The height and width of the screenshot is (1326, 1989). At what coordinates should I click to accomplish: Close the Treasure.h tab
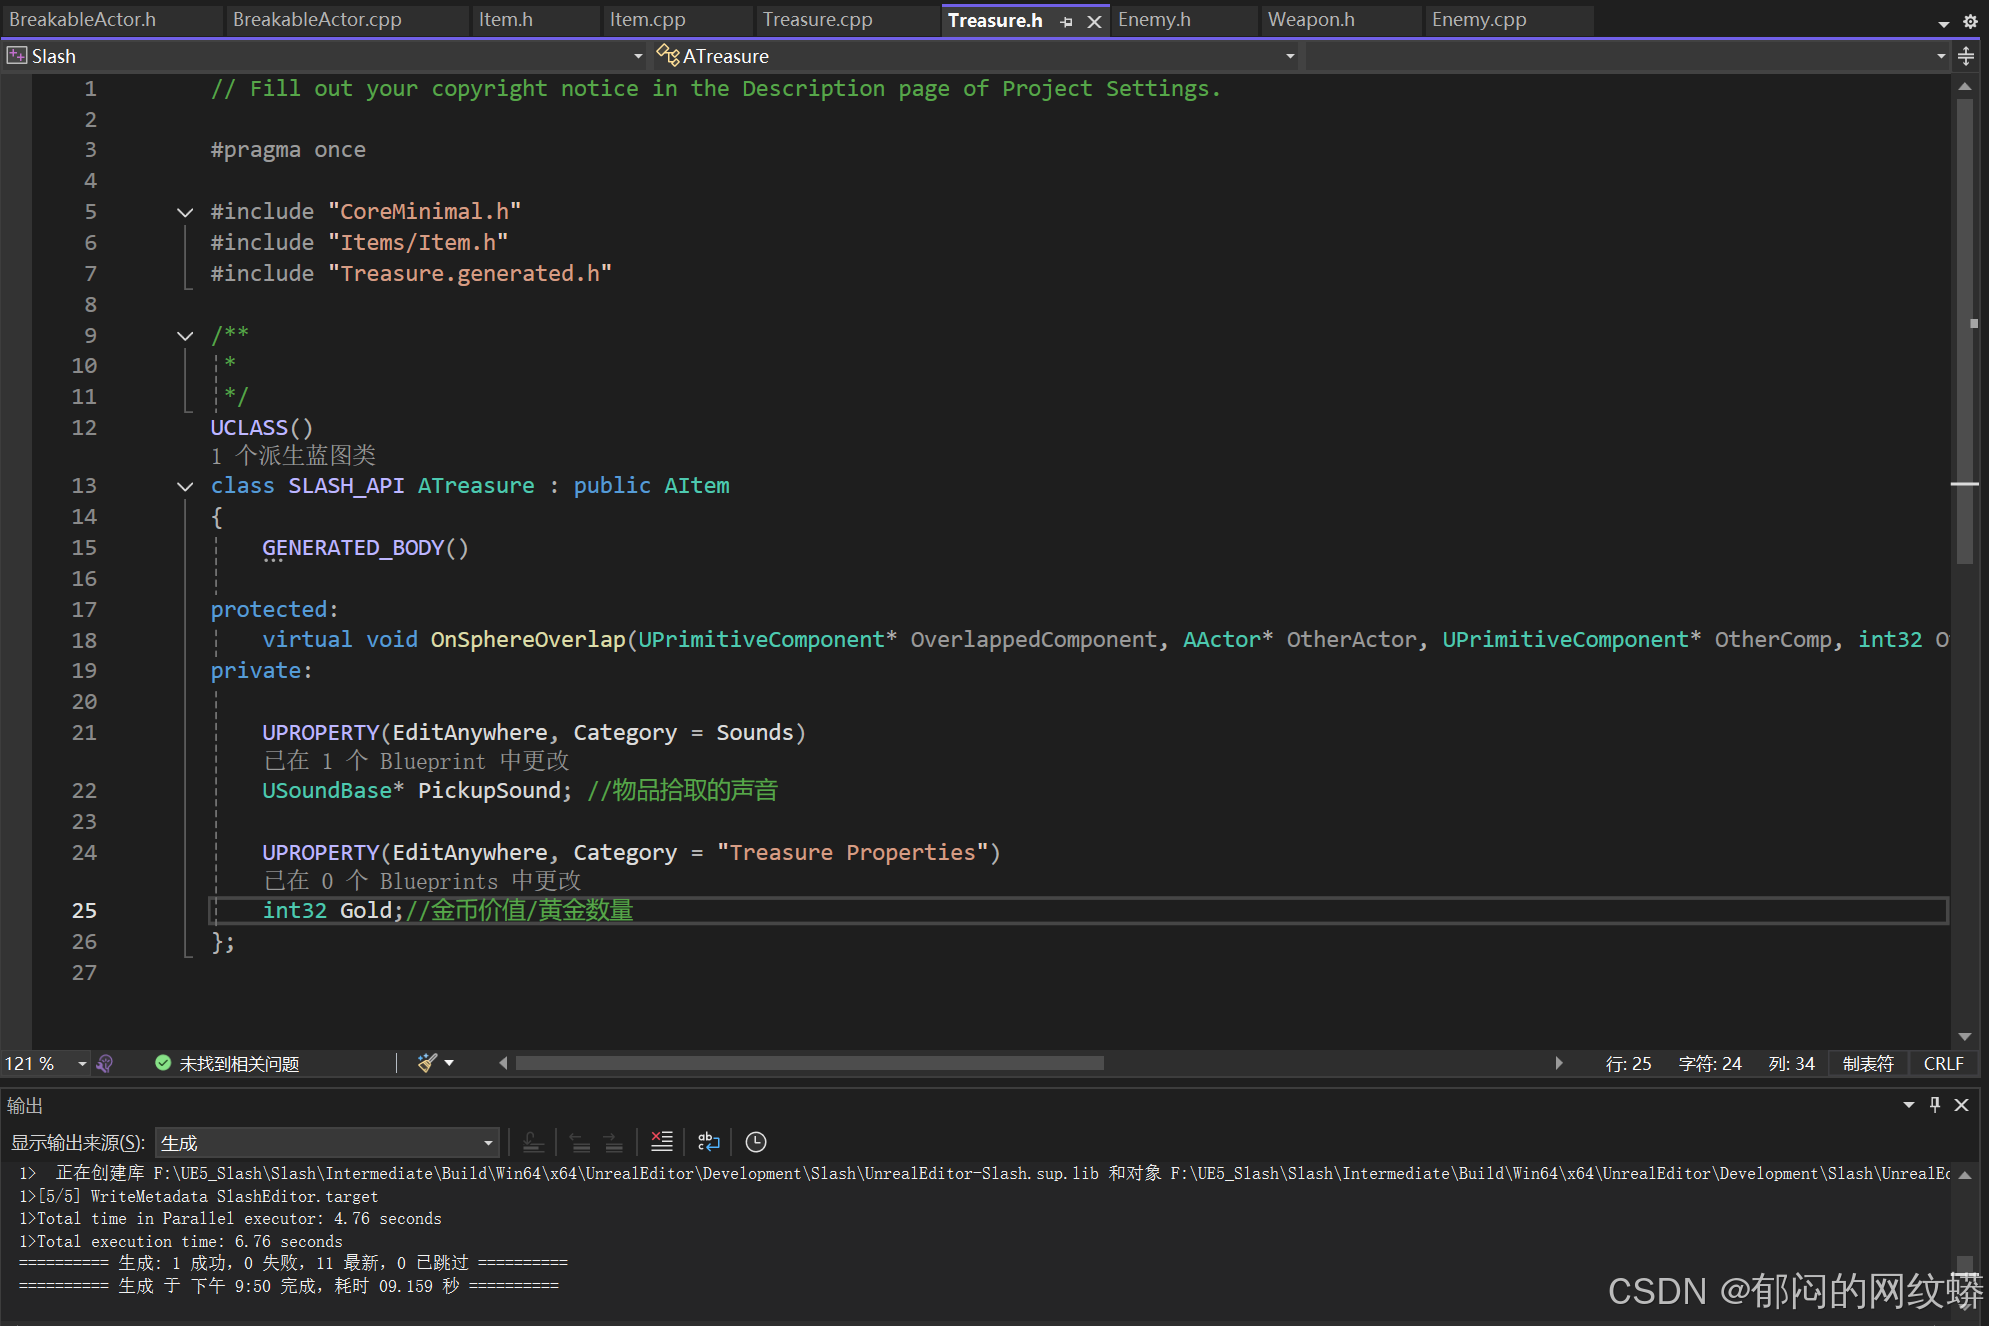click(x=1095, y=21)
